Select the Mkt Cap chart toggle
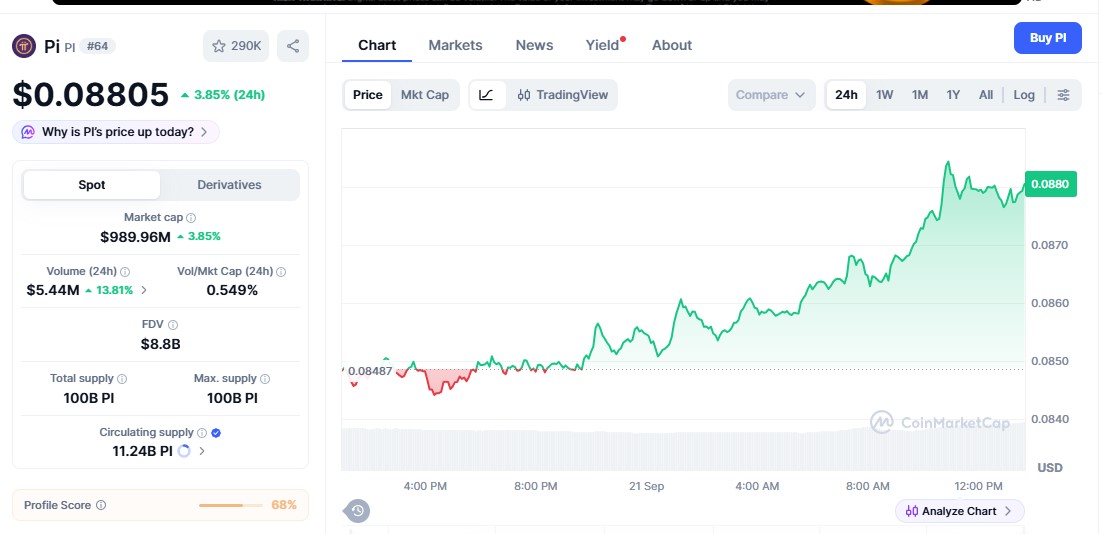Screen dimensions: 1102x534 pos(424,95)
